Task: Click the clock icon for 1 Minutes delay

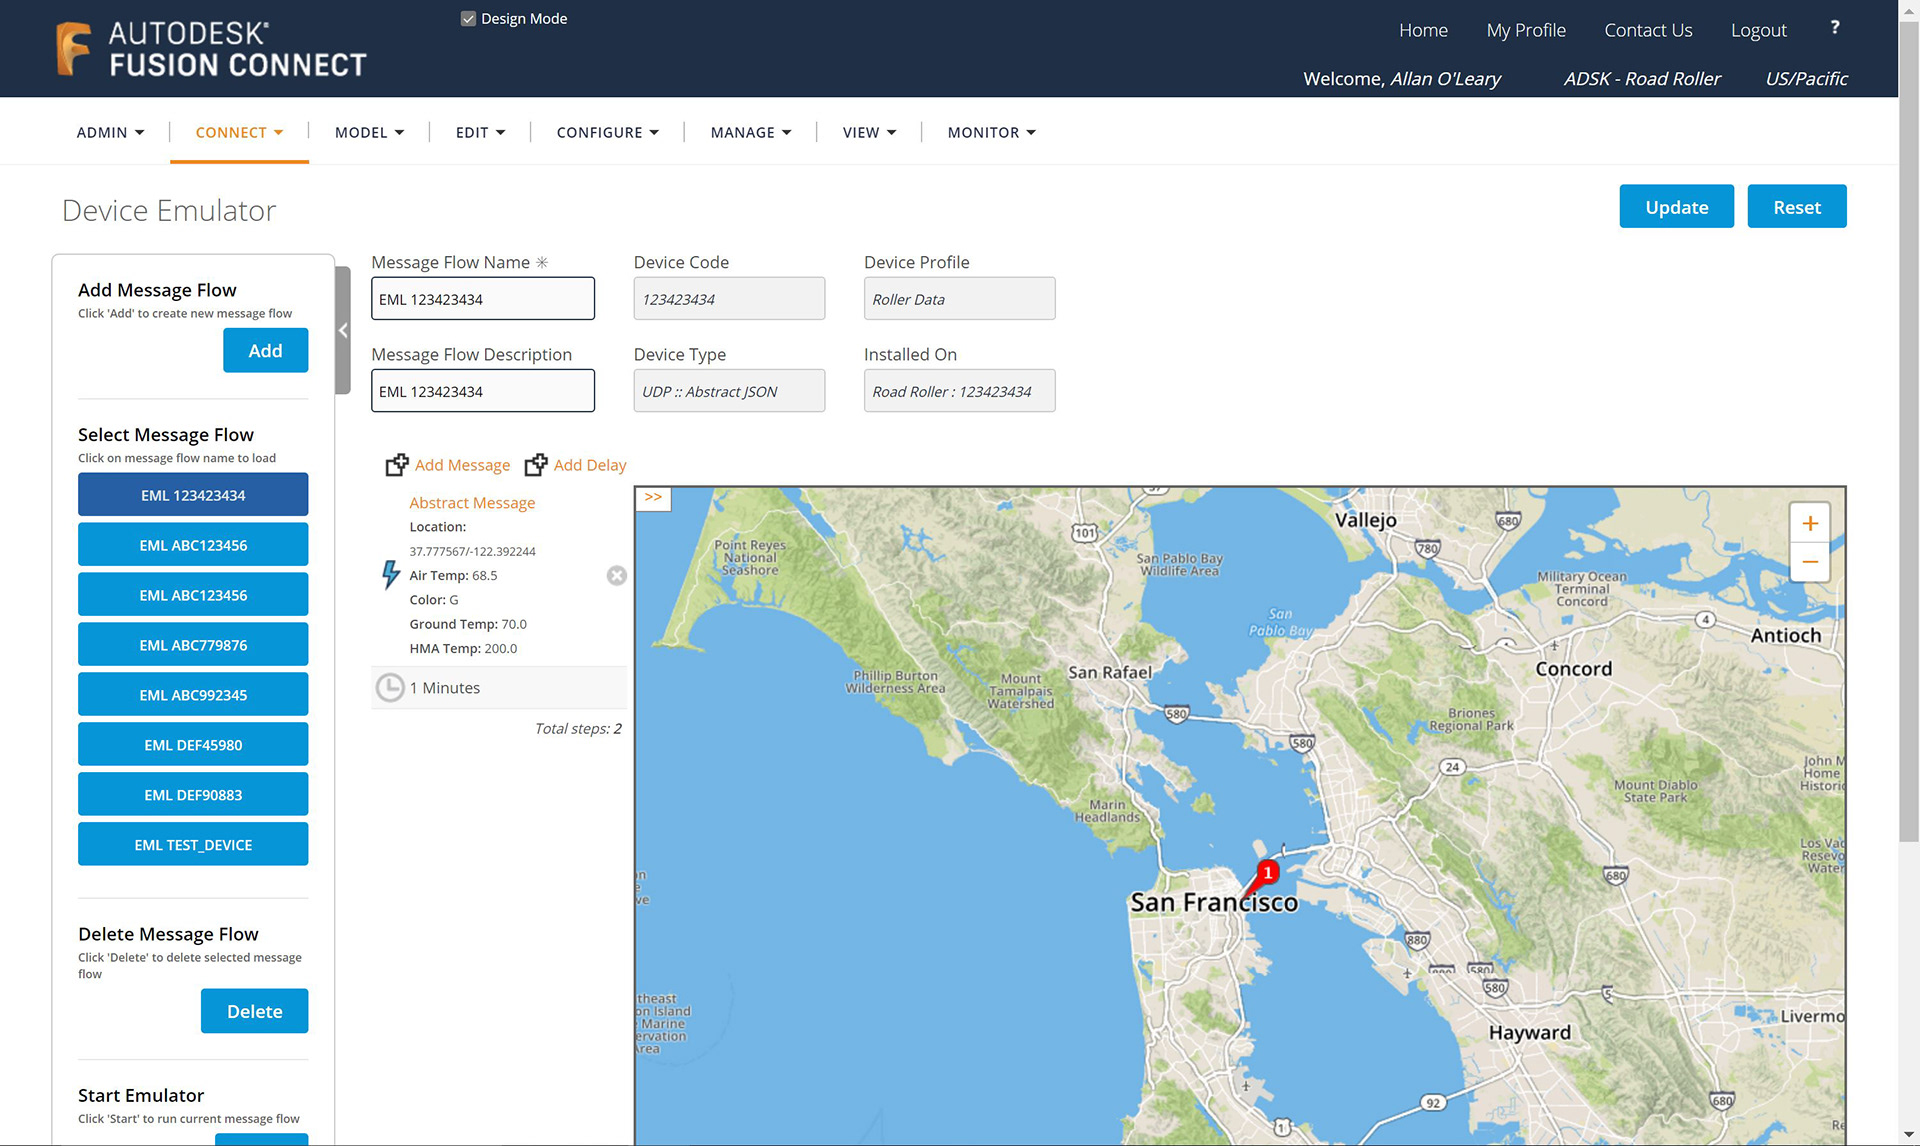Action: point(389,688)
